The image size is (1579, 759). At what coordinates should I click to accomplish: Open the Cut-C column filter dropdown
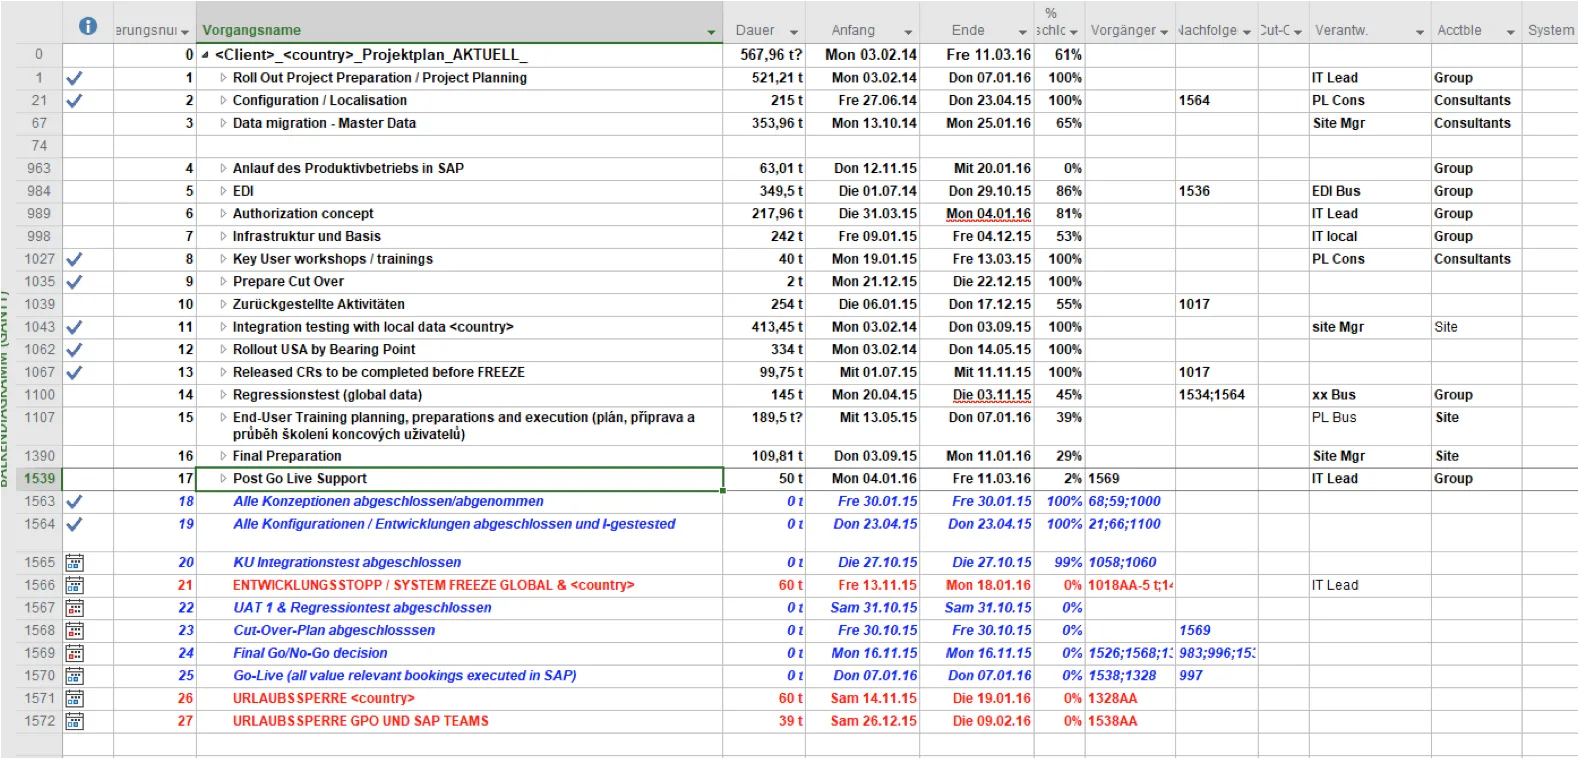click(1298, 32)
